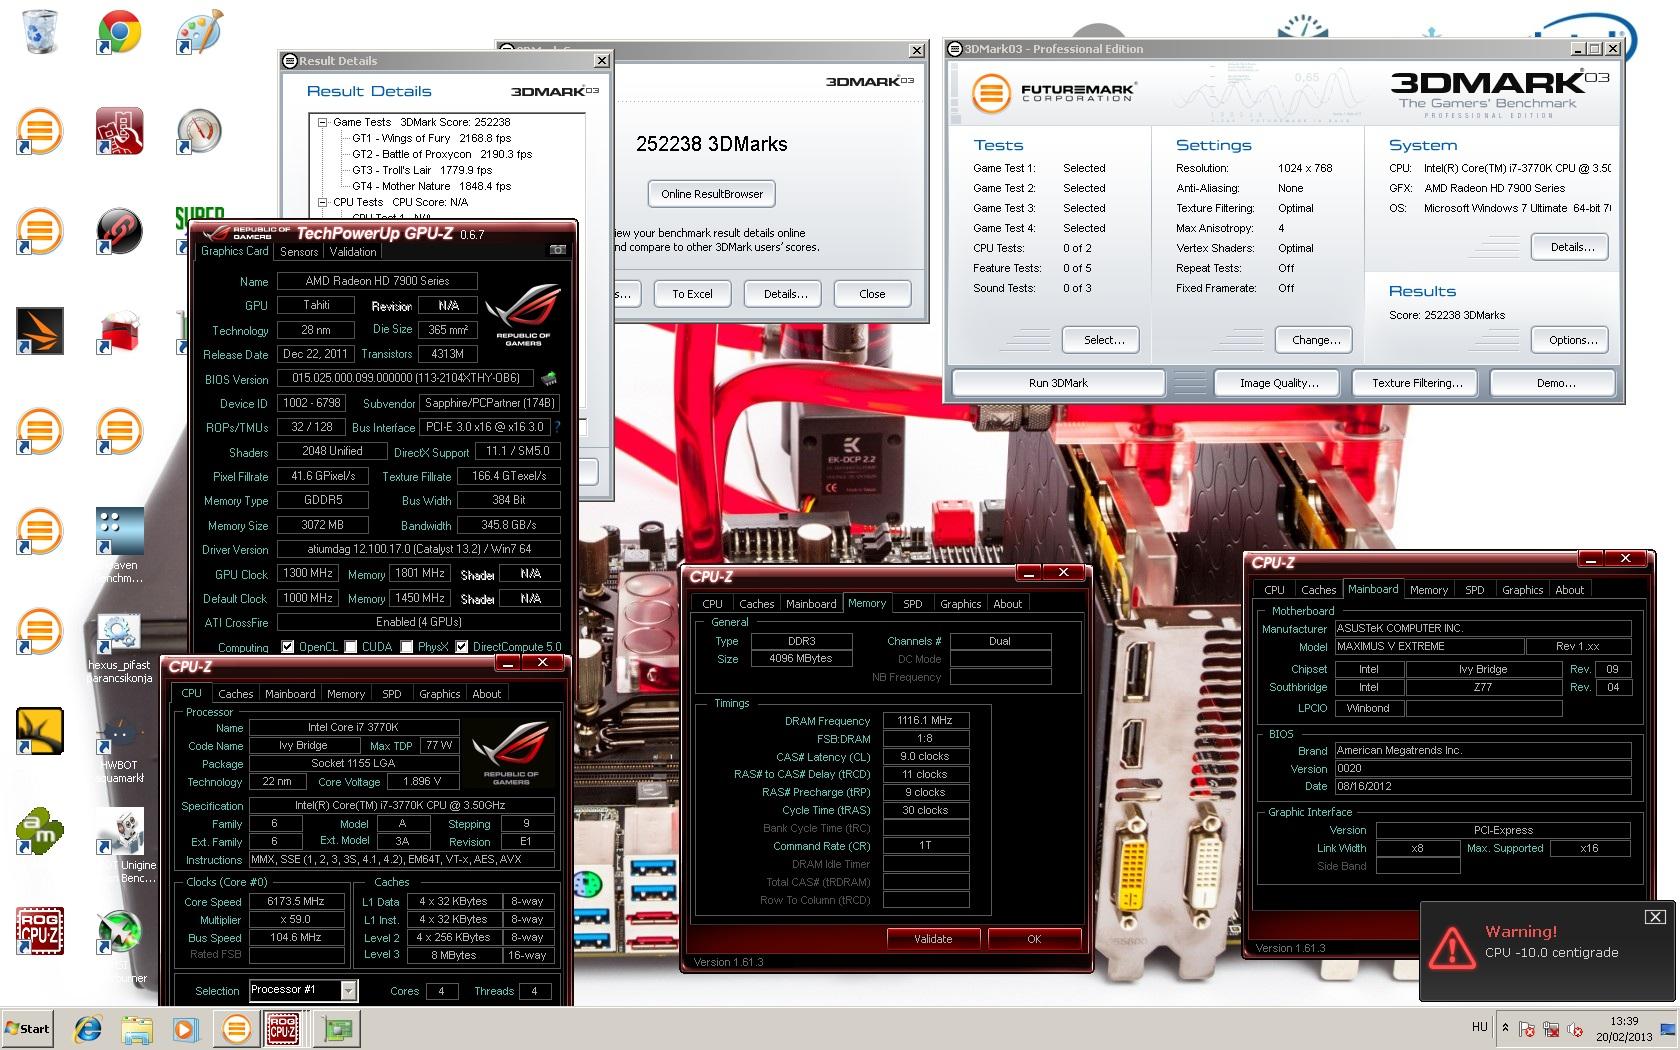
Task: Toggle the PhysX checkbox in GPU-Z
Action: click(x=406, y=647)
